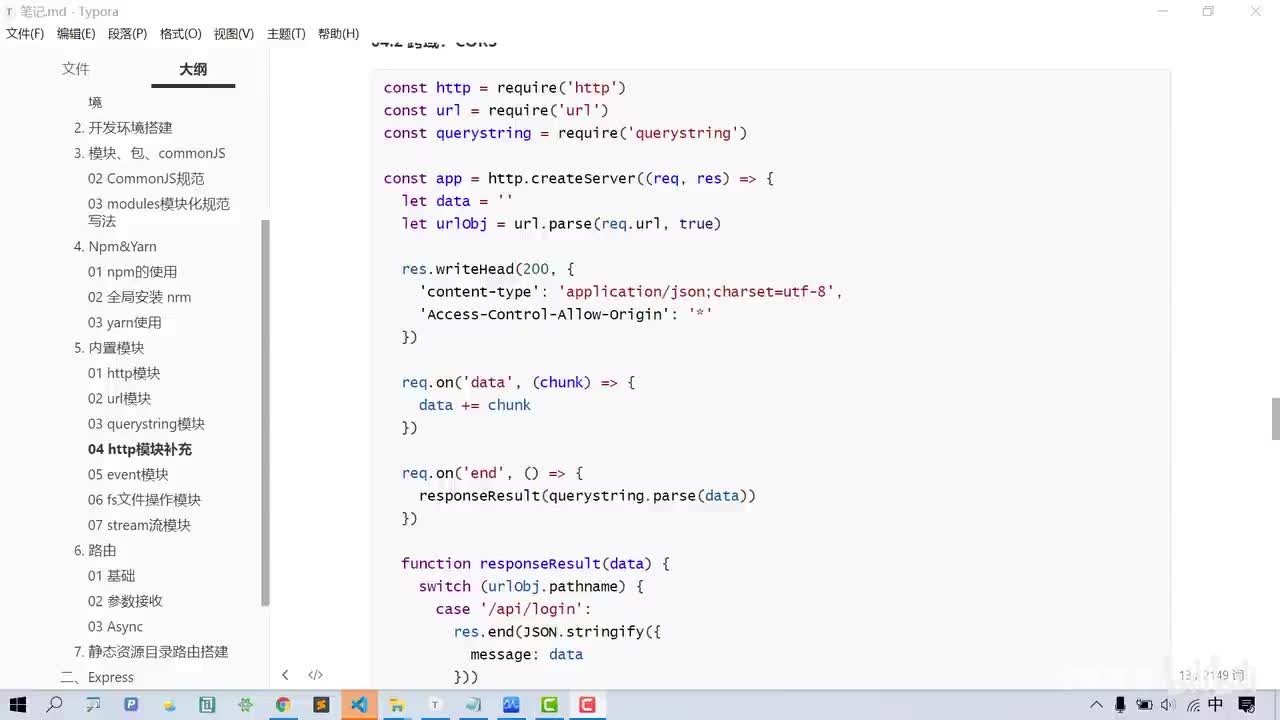Go to 03 querystring模块
This screenshot has width=1280, height=720.
146,424
